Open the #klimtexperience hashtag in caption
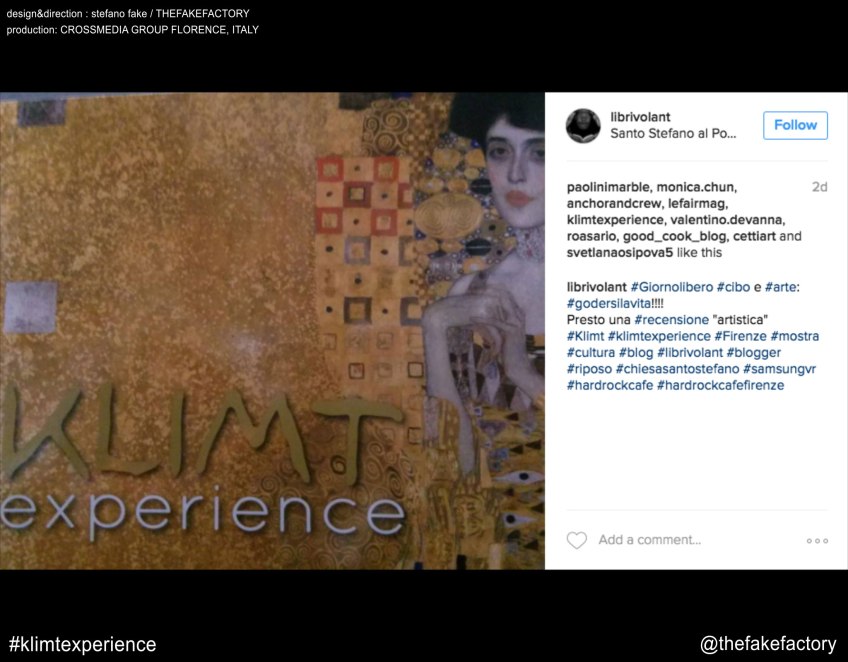 tap(659, 336)
